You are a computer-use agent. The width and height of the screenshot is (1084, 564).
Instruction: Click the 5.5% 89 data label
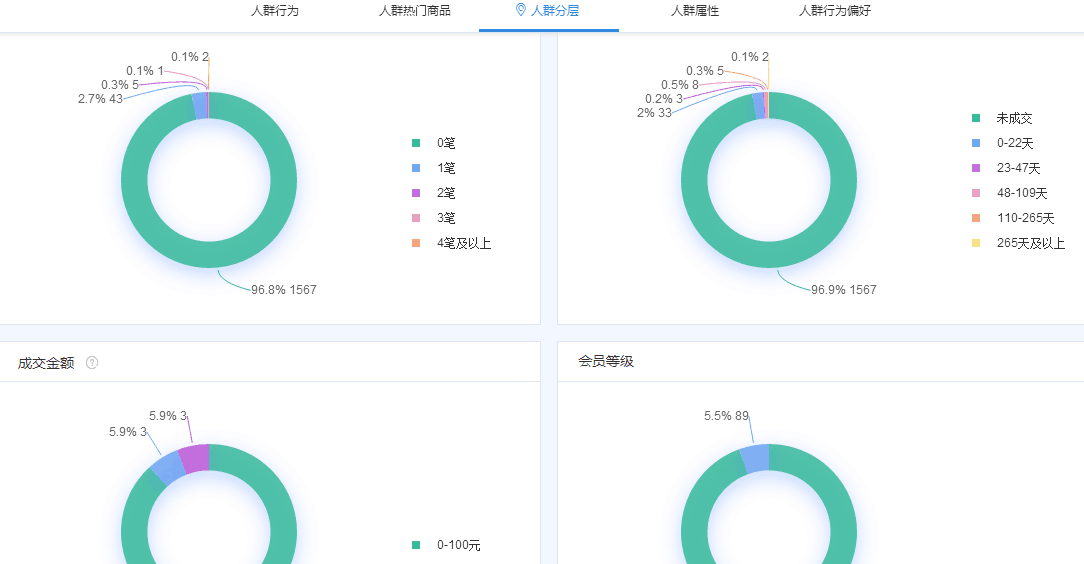tap(727, 415)
